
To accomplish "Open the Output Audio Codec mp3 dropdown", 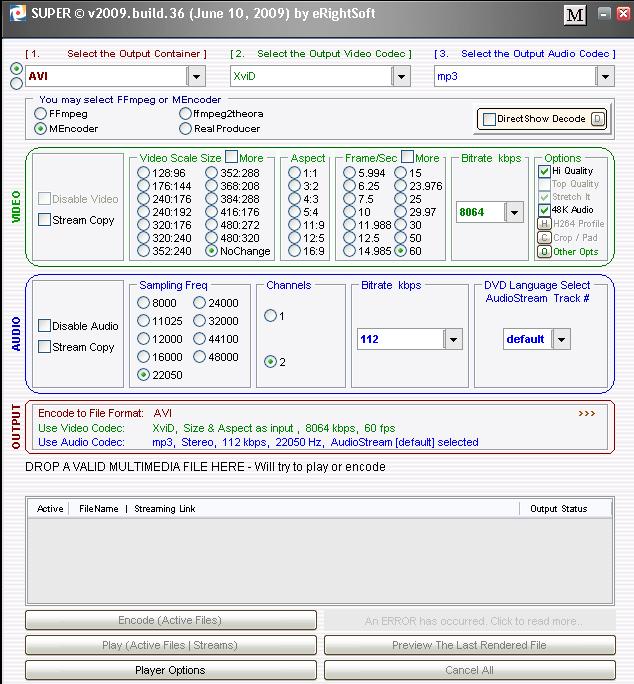I will (x=605, y=76).
